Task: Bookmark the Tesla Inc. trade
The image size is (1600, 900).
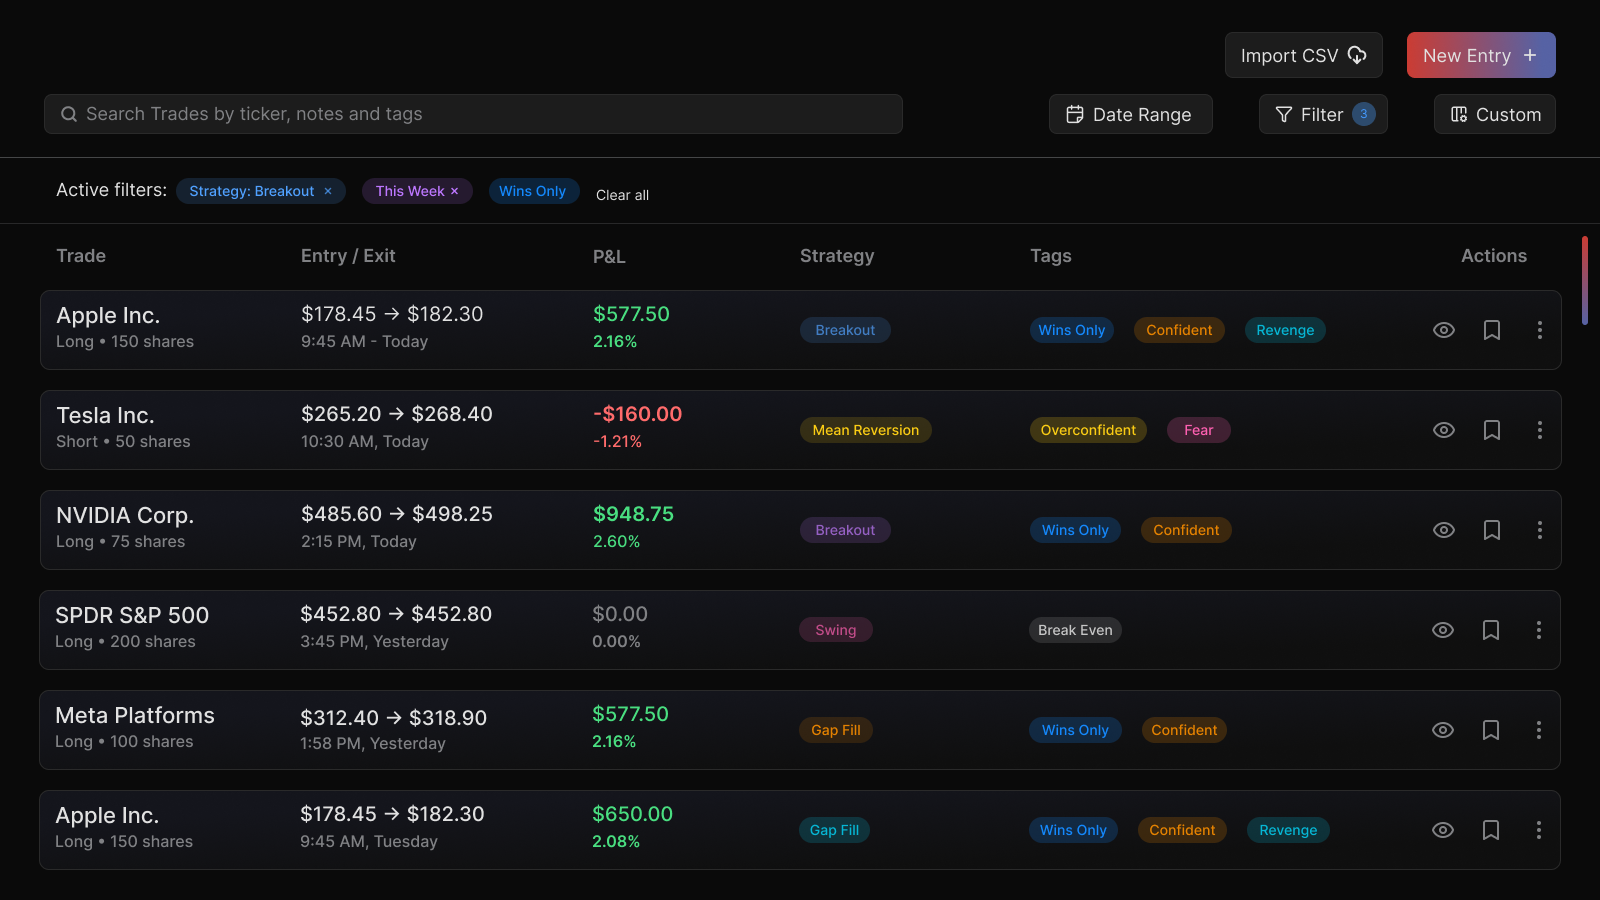Action: pyautogui.click(x=1491, y=430)
